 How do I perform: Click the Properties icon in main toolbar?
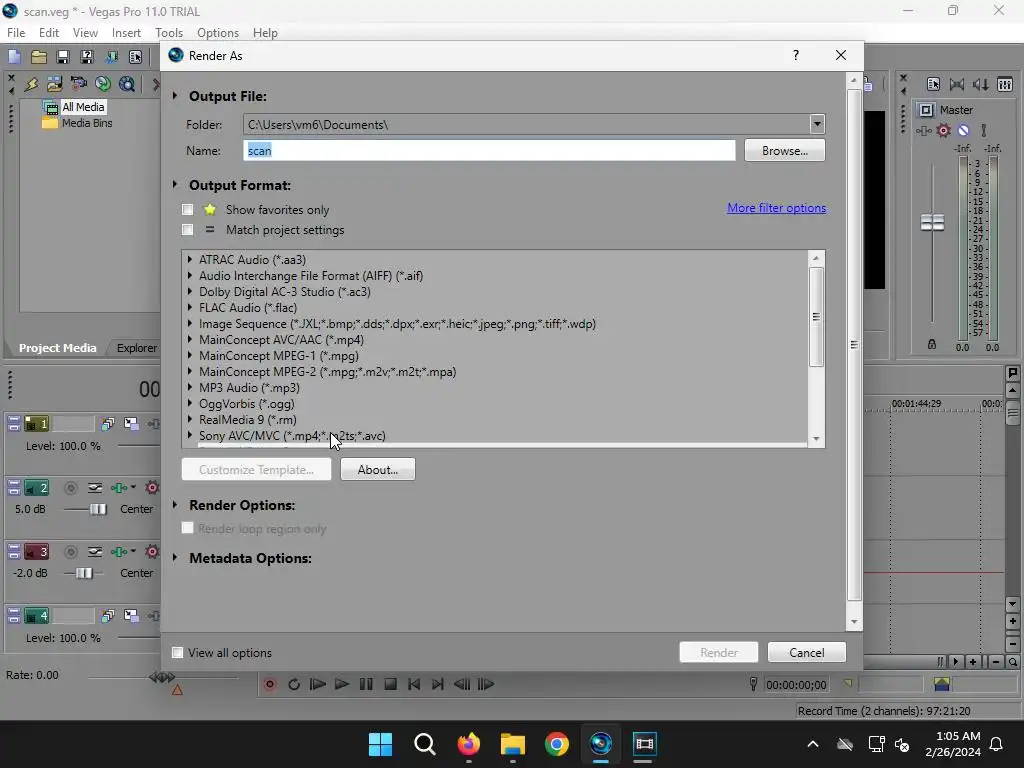tap(135, 57)
